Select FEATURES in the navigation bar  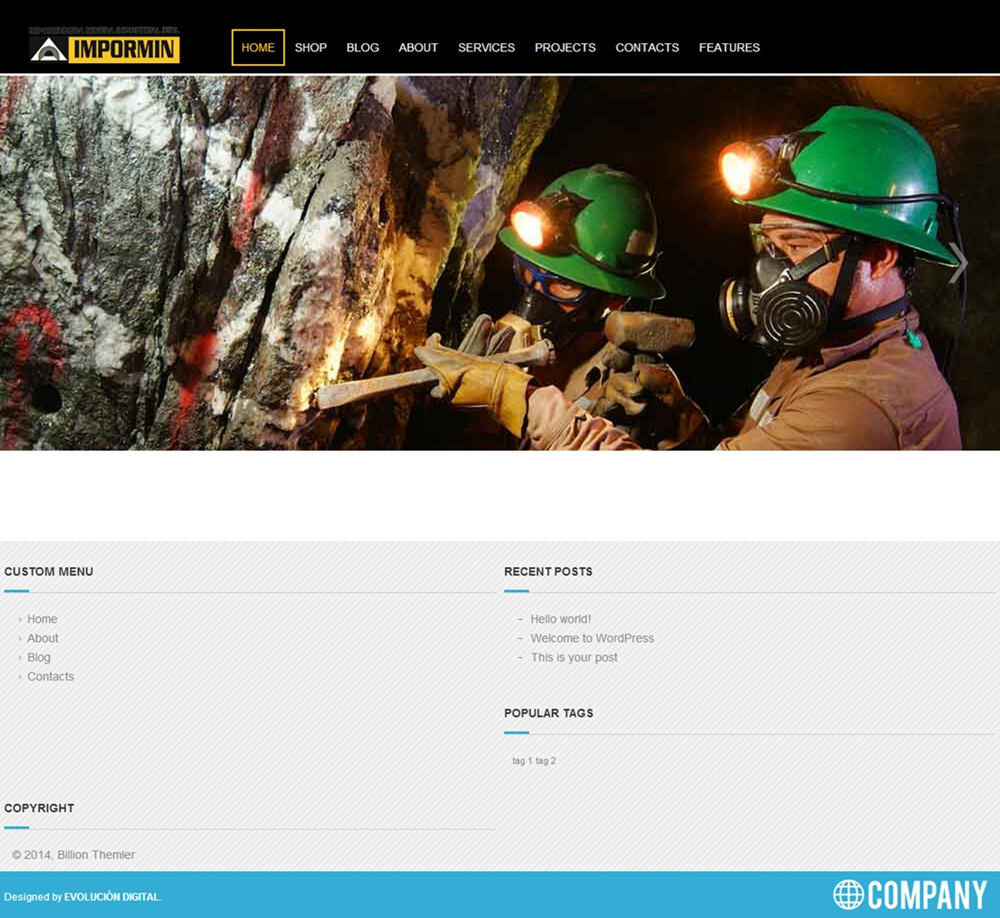point(729,47)
